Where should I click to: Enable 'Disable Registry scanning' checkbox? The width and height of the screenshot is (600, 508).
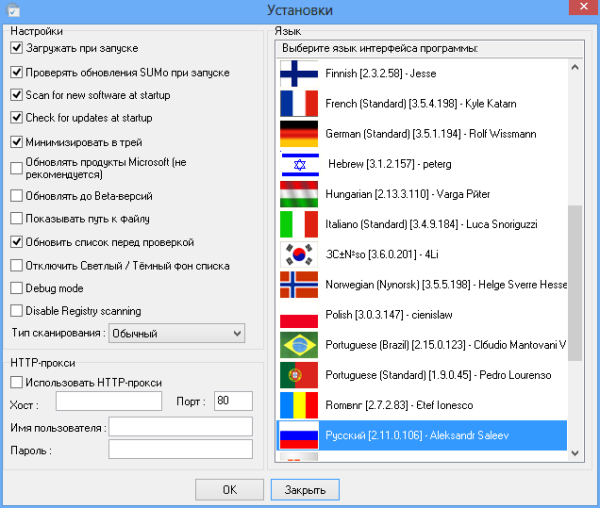(x=16, y=311)
